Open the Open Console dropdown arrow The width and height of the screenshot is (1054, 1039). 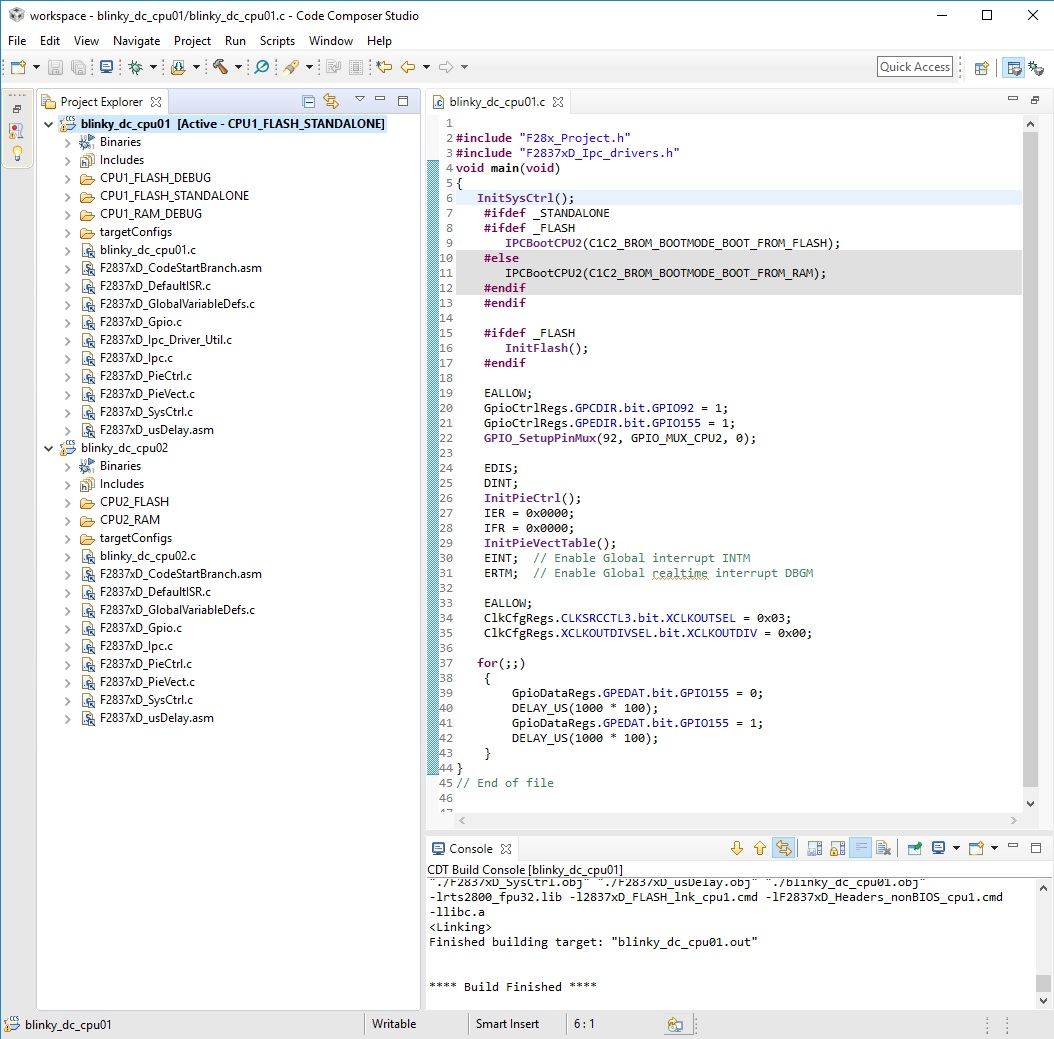[993, 847]
